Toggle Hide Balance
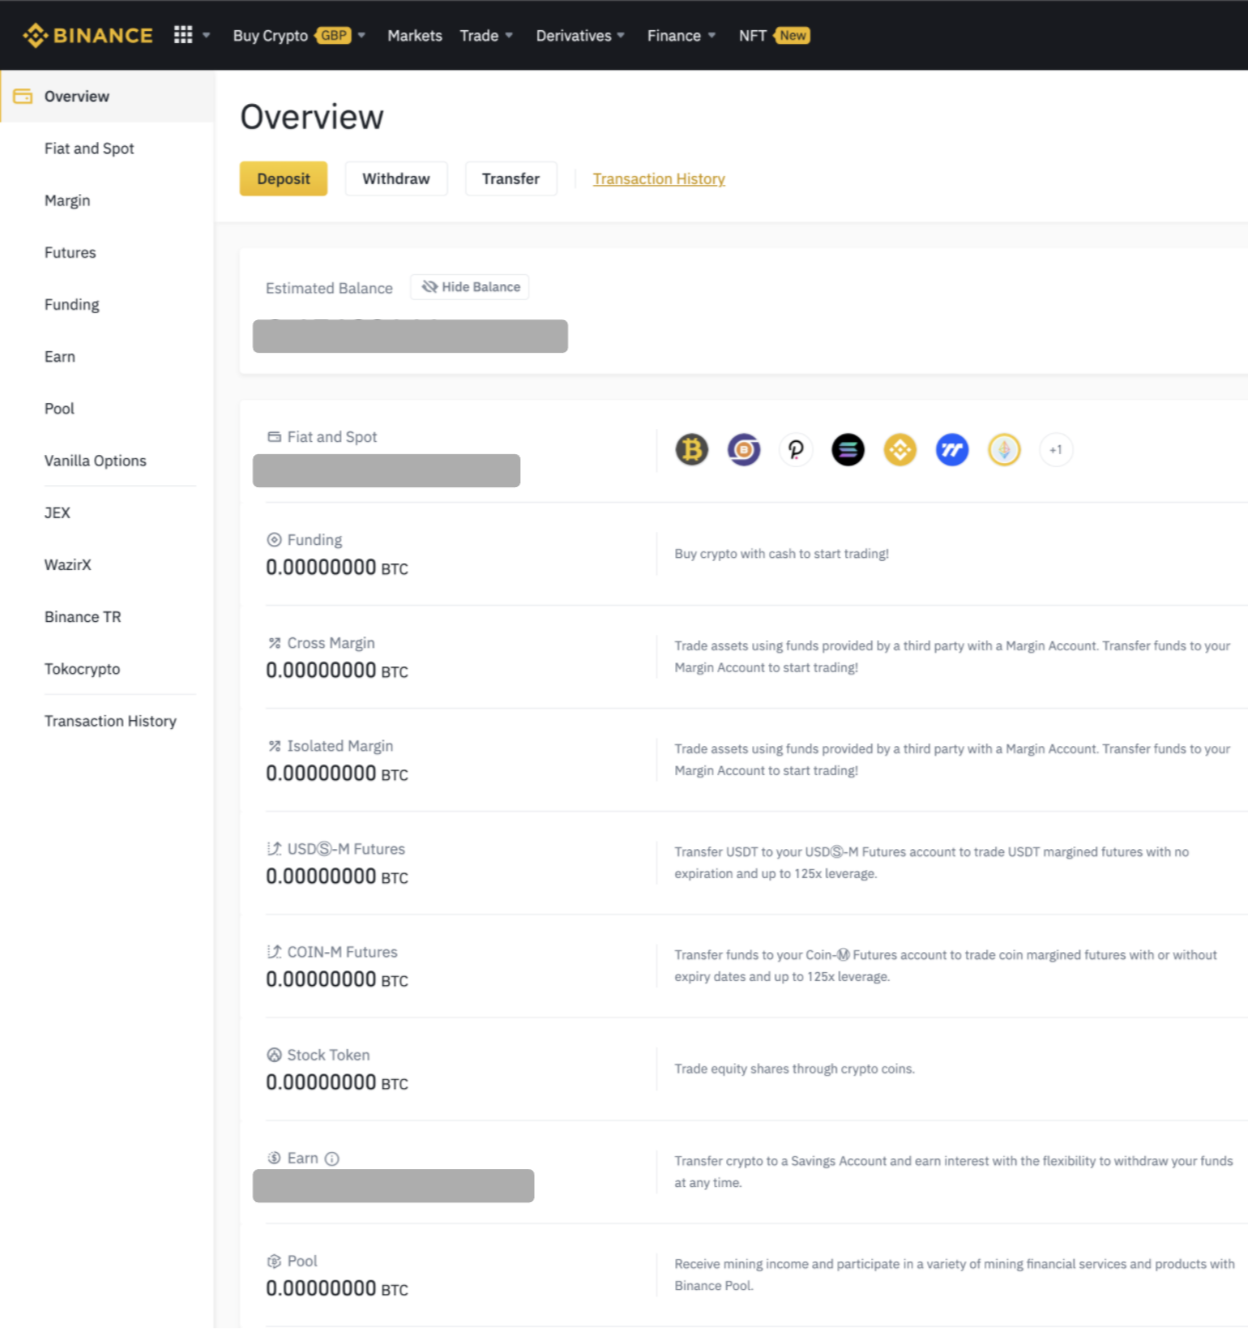Image resolution: width=1248 pixels, height=1338 pixels. pyautogui.click(x=470, y=287)
